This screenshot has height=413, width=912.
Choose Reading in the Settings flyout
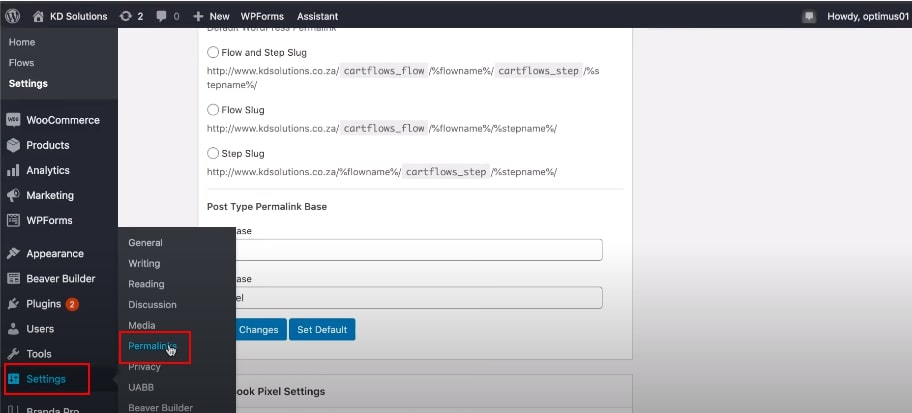point(146,284)
